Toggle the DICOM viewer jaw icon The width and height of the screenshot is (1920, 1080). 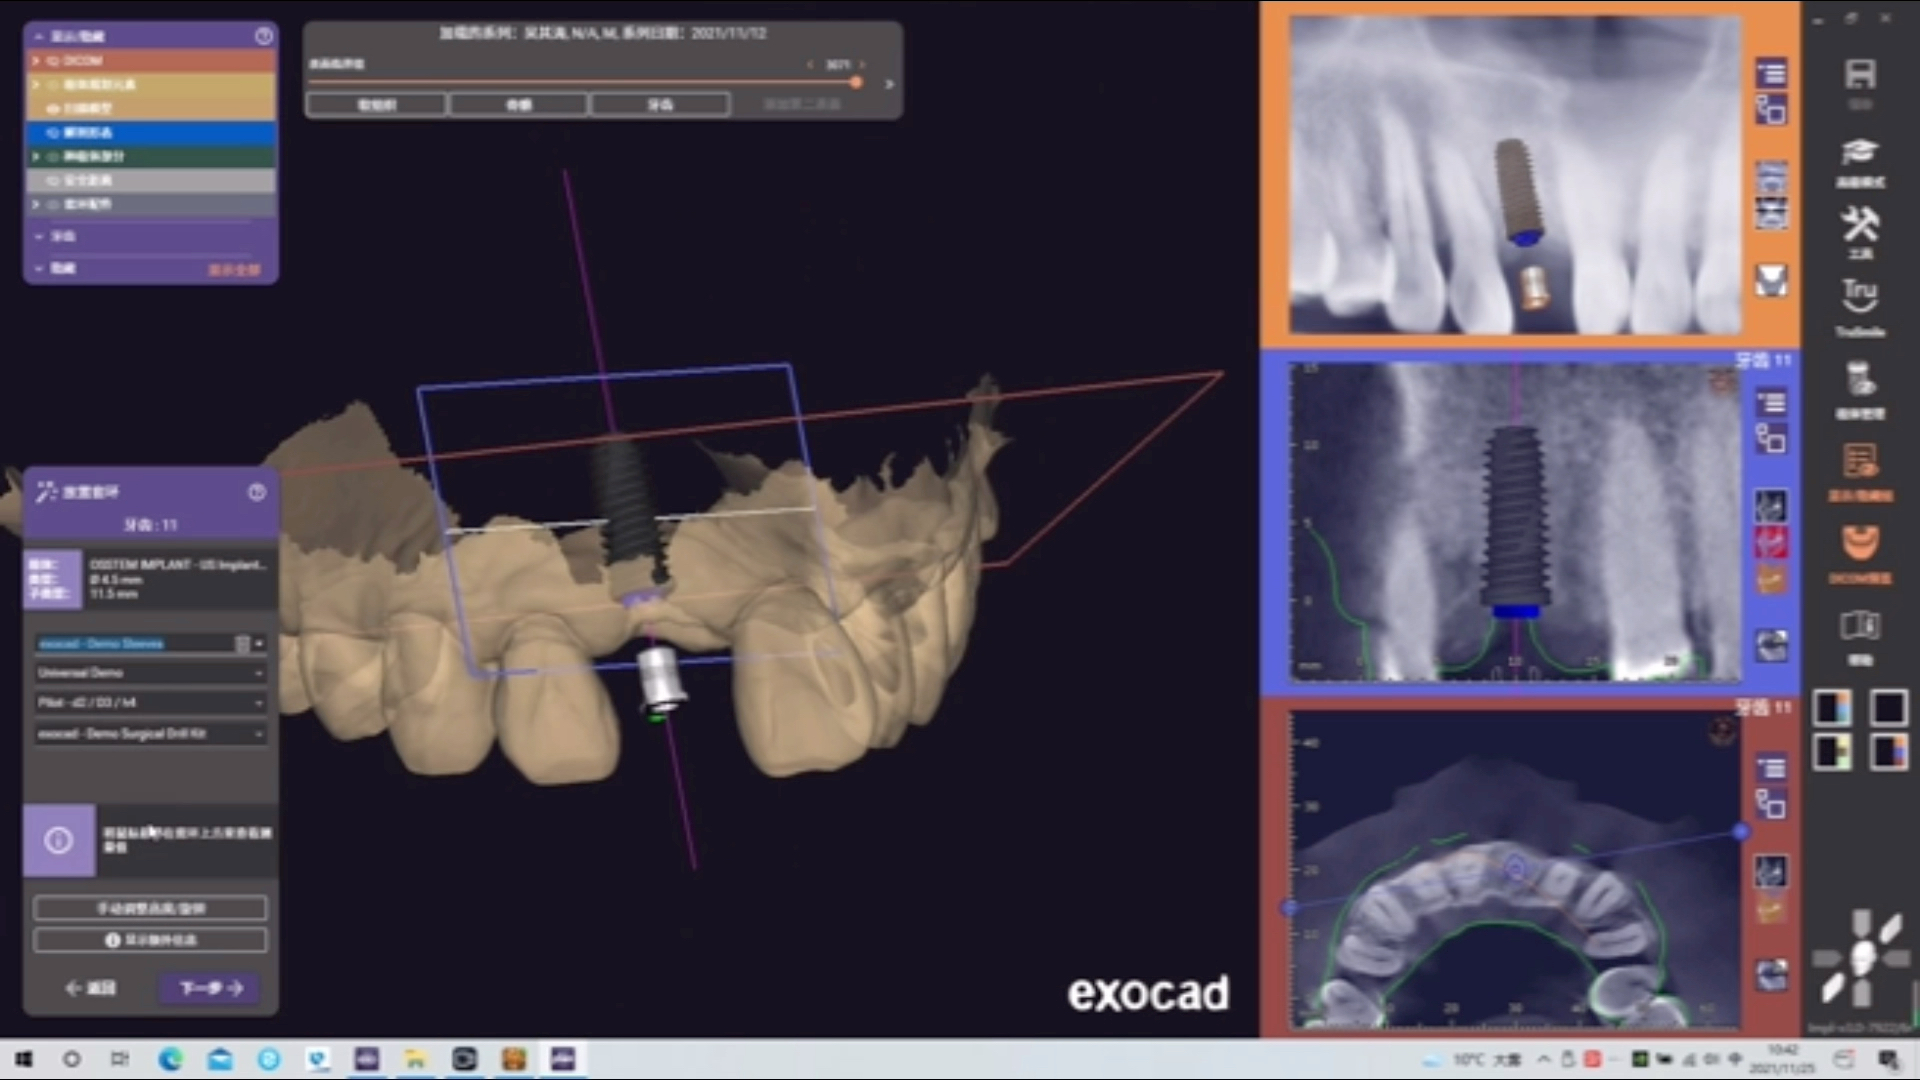1859,543
